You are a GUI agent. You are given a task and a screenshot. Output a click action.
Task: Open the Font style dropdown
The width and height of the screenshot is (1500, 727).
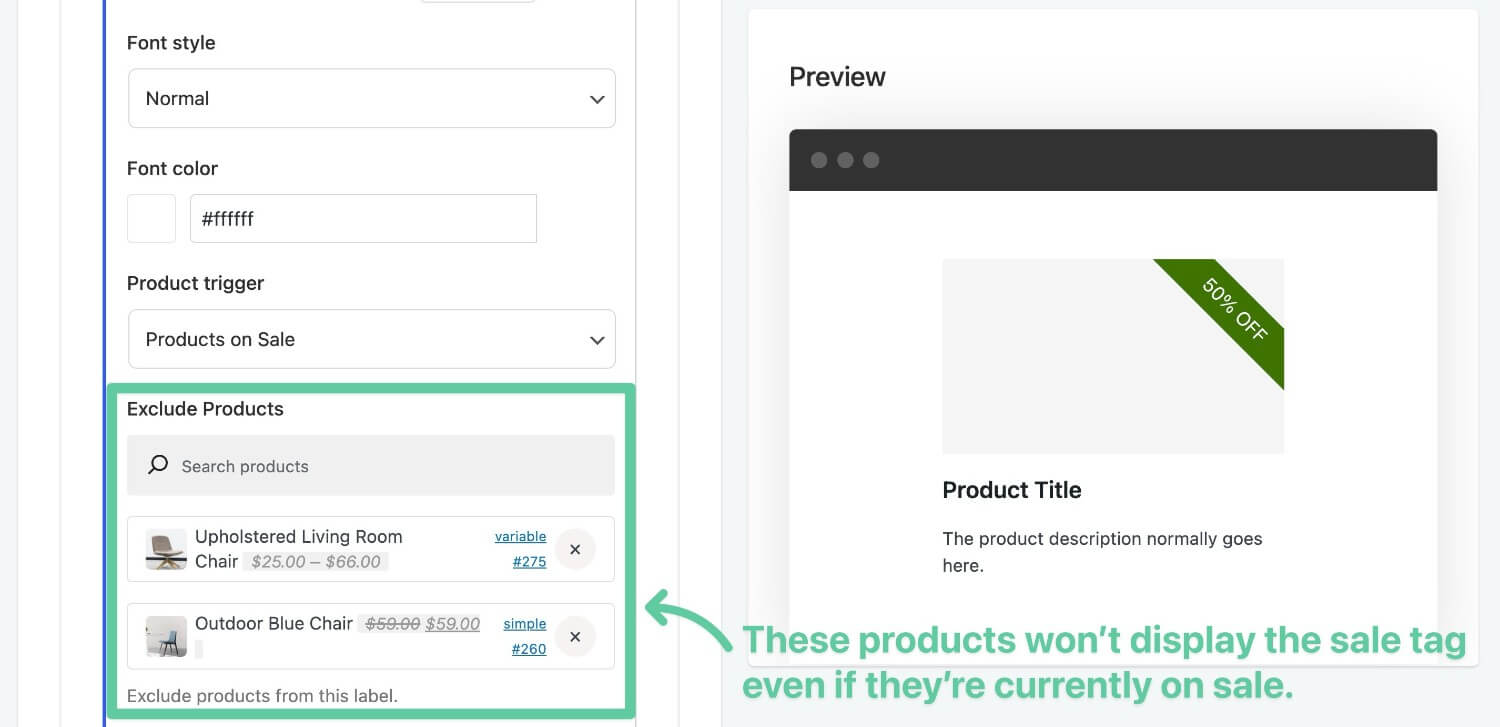click(x=372, y=98)
